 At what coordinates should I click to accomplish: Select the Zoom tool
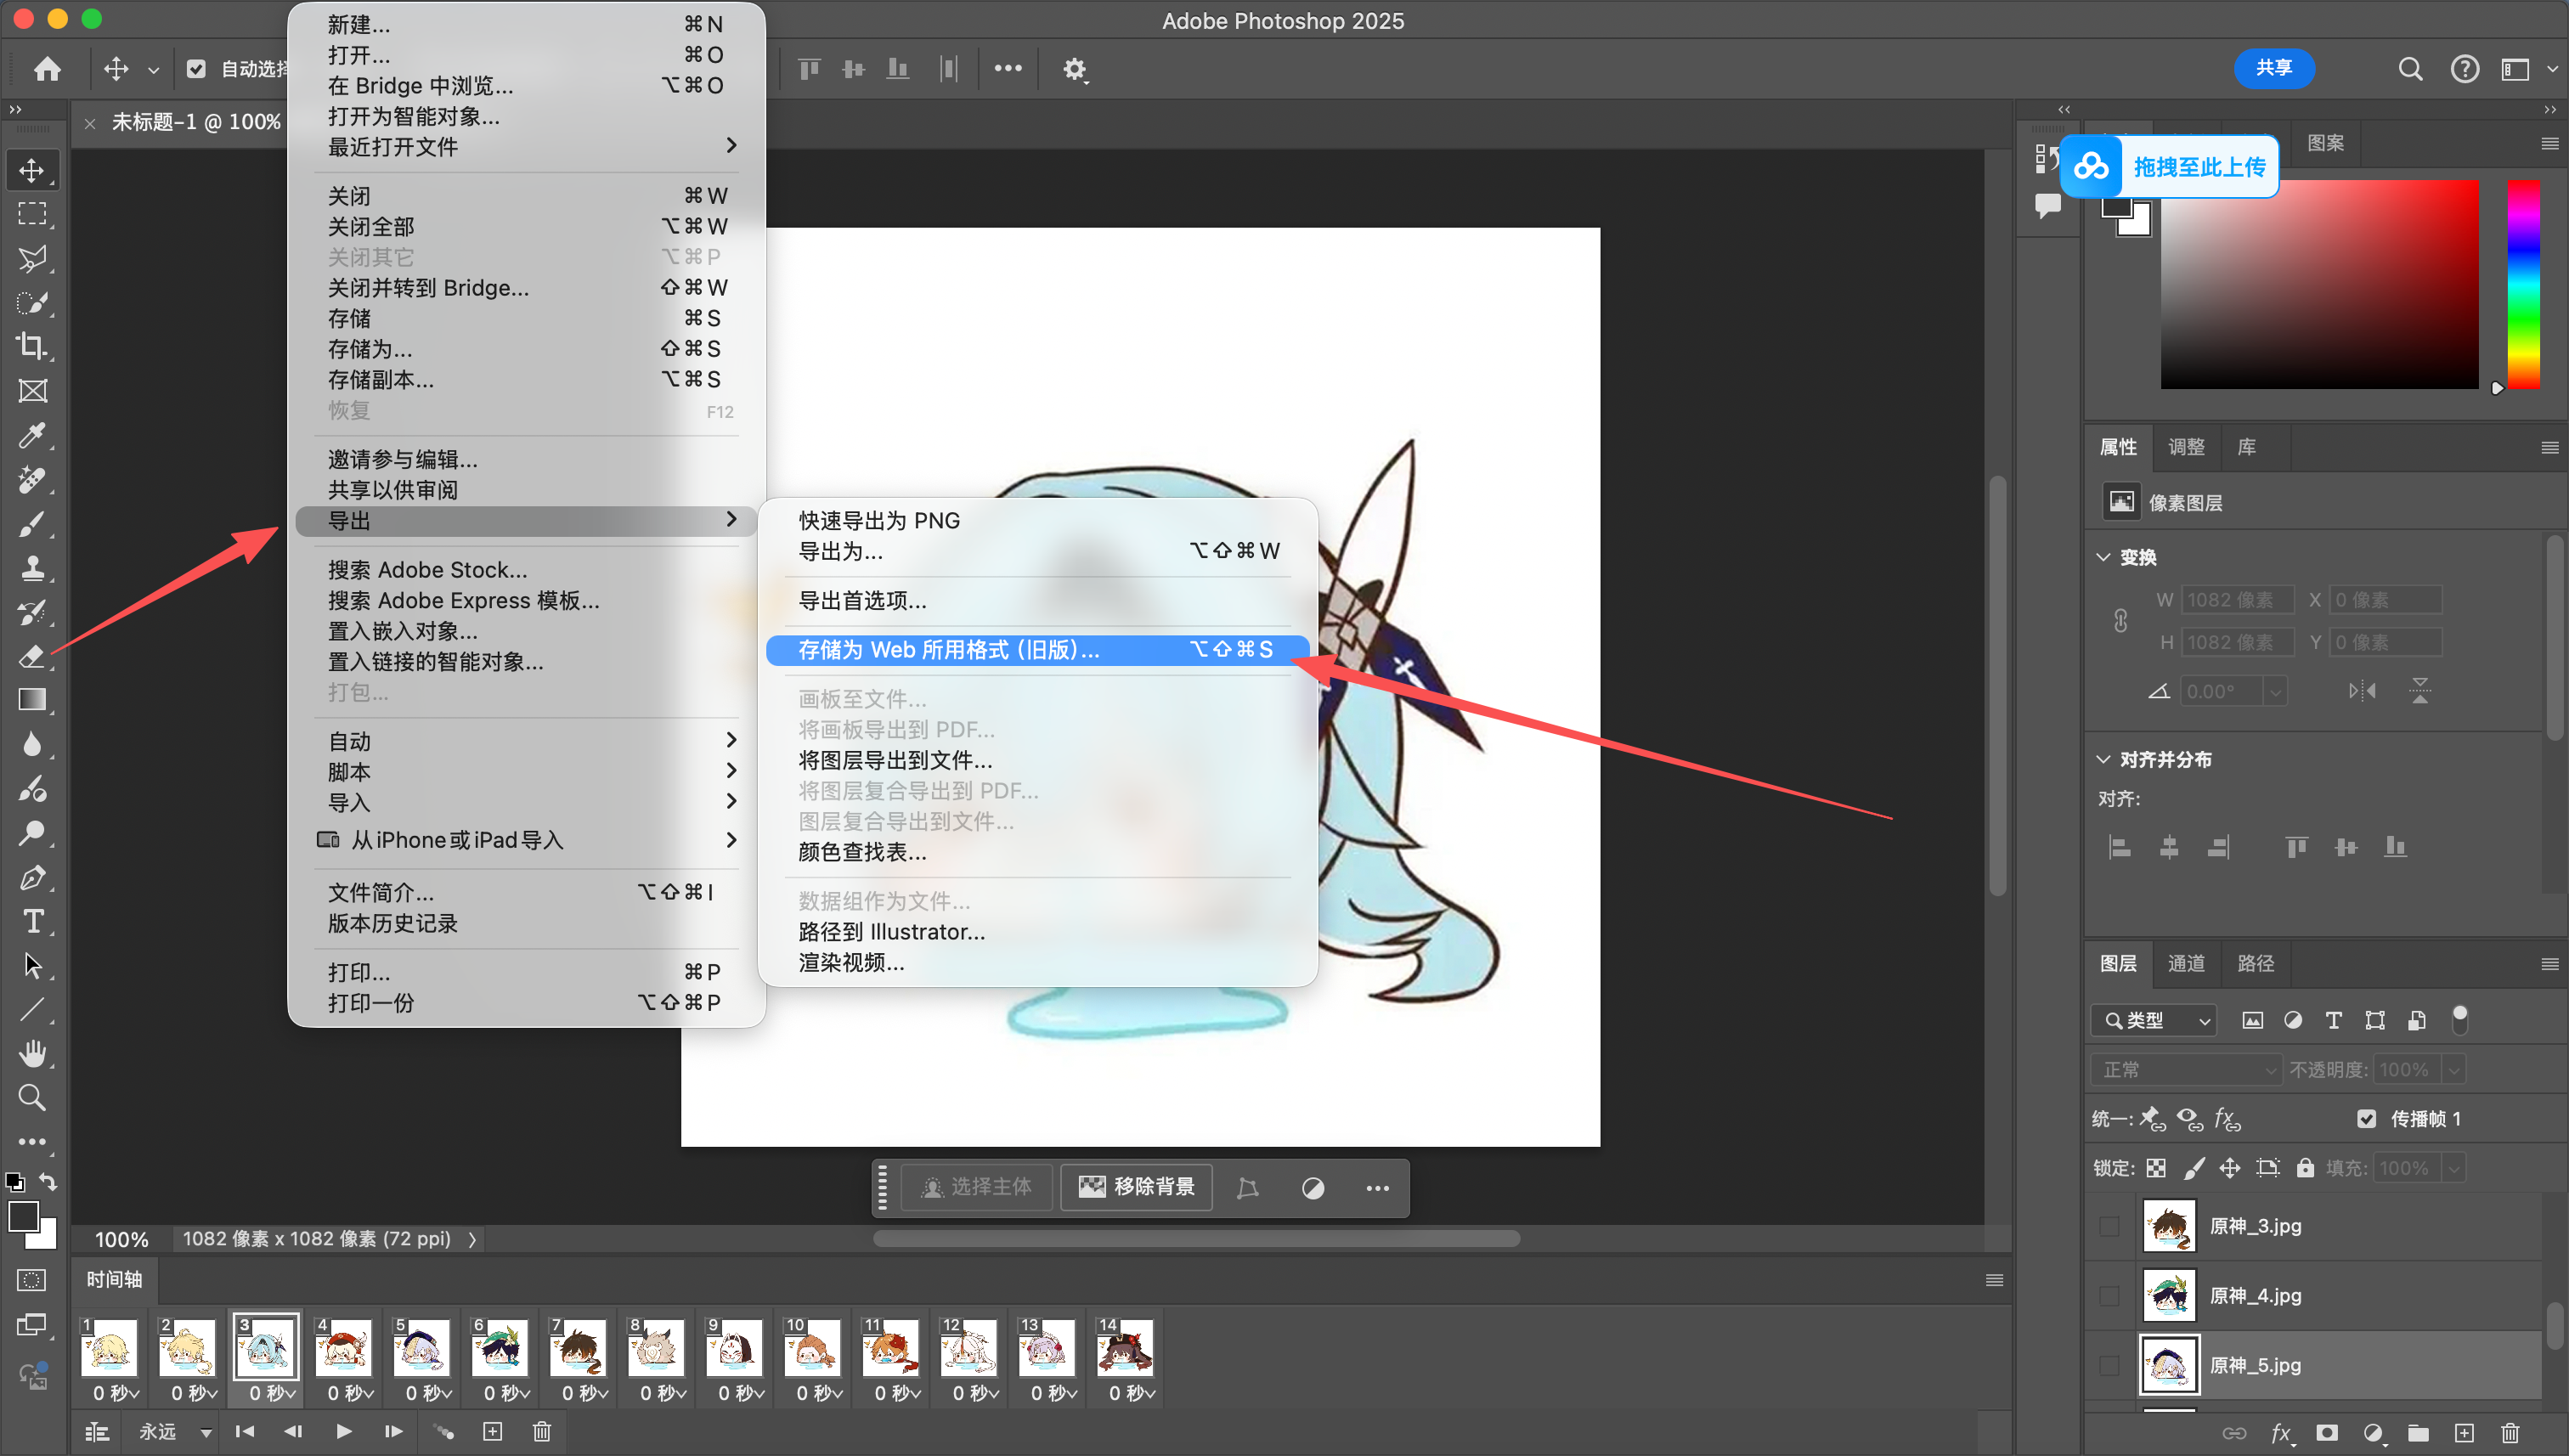(x=32, y=1097)
